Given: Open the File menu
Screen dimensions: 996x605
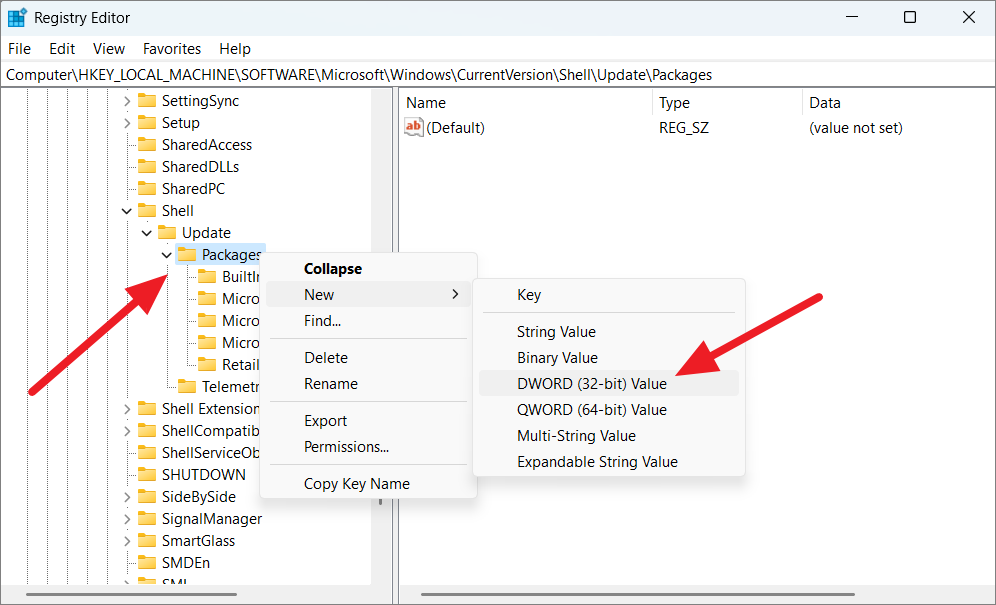Looking at the screenshot, I should pyautogui.click(x=19, y=49).
